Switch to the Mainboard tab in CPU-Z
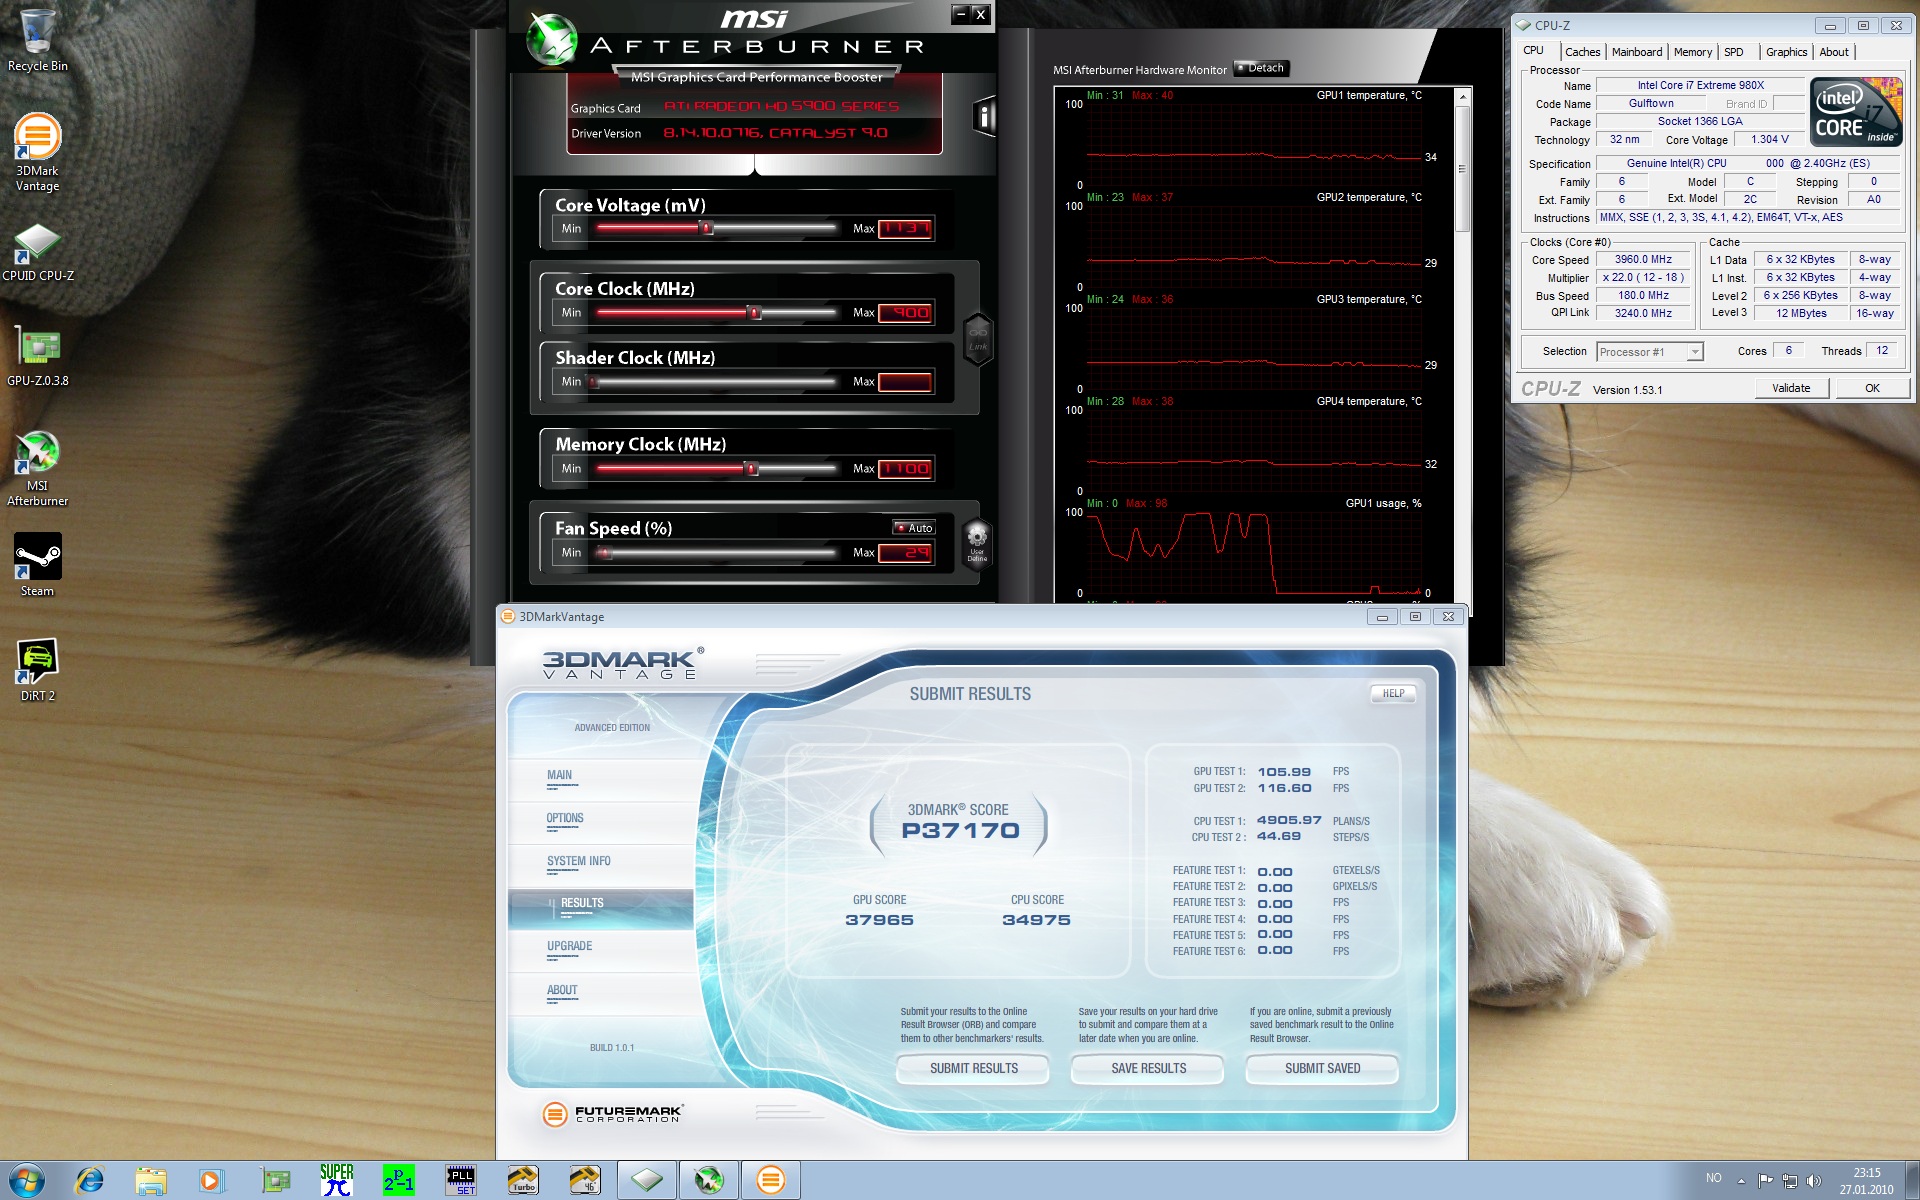Viewport: 1920px width, 1200px height. click(1637, 52)
